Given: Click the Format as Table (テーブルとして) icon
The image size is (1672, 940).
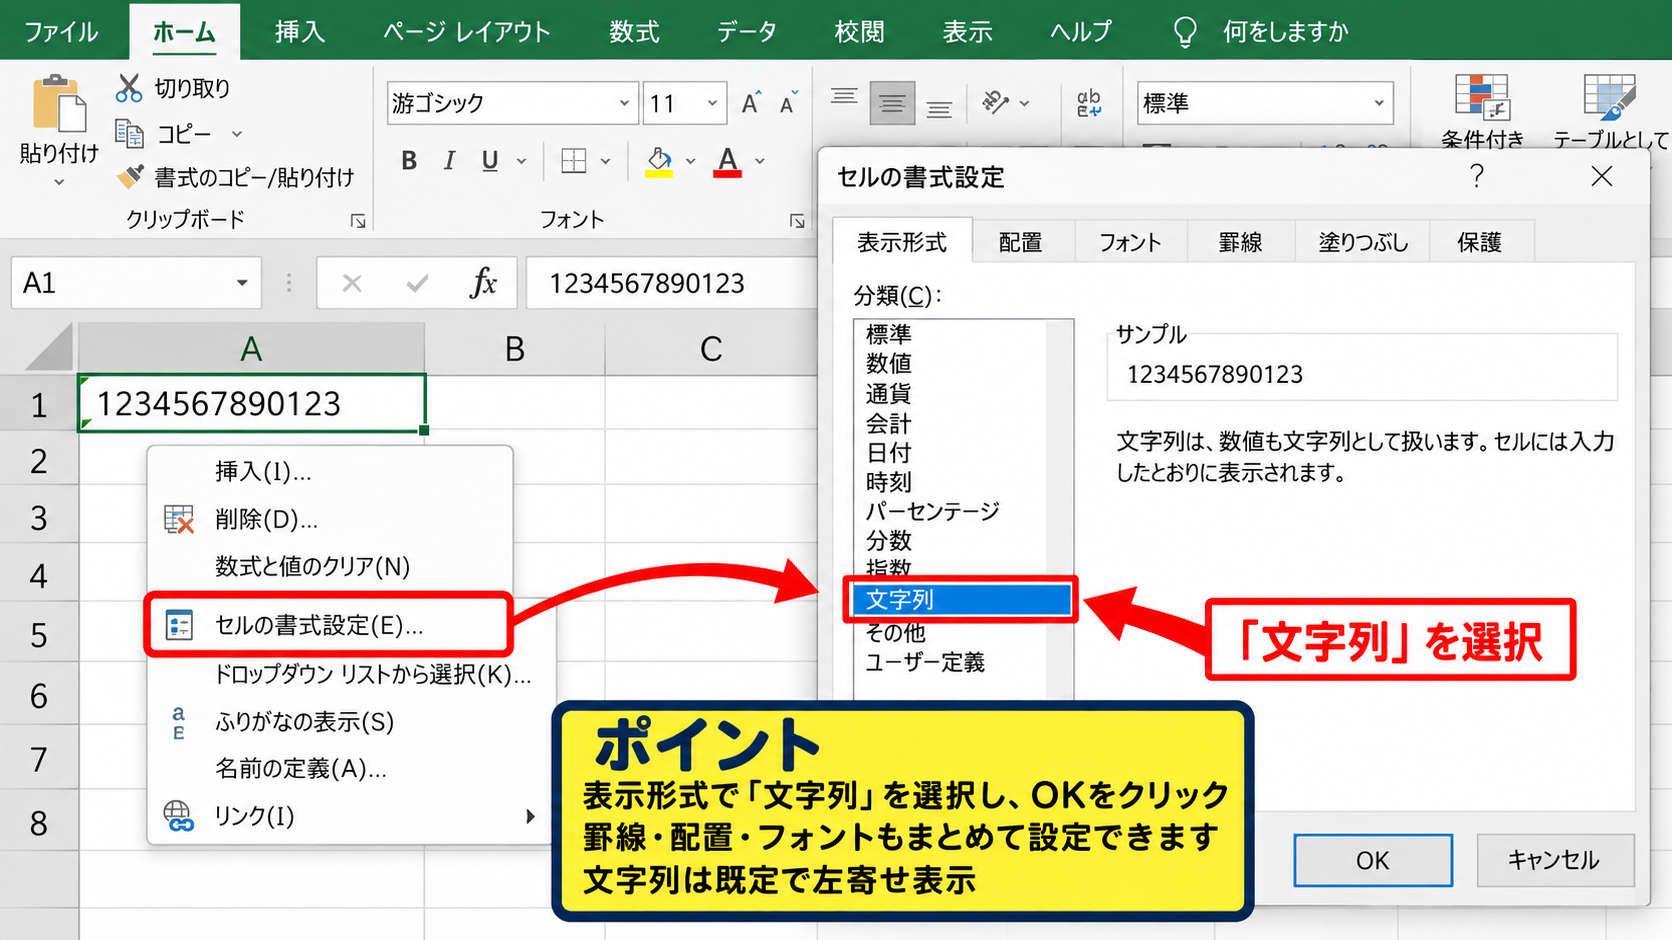Looking at the screenshot, I should pos(1609,97).
